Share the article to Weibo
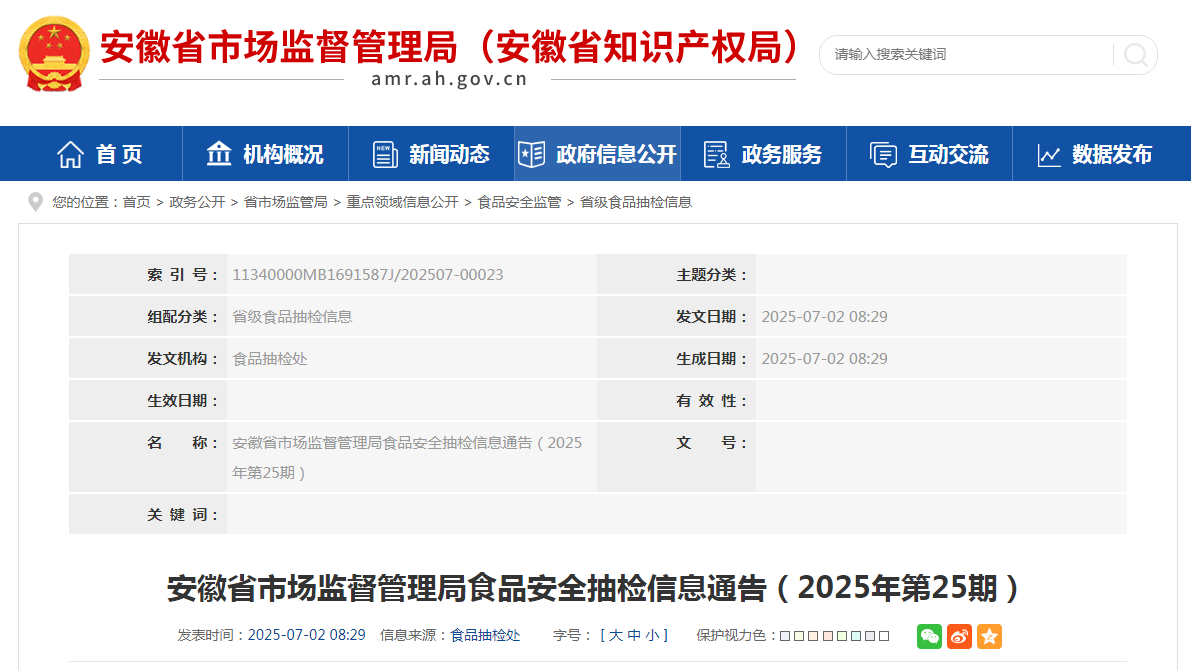The height and width of the screenshot is (670, 1191). [959, 636]
